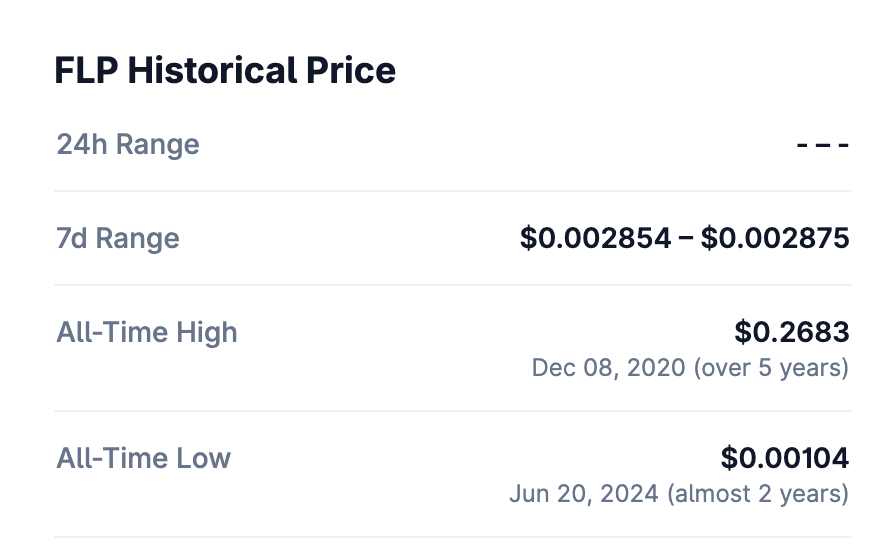Click the Dec 08, 2020 date
This screenshot has width=880, height=558.
(607, 368)
